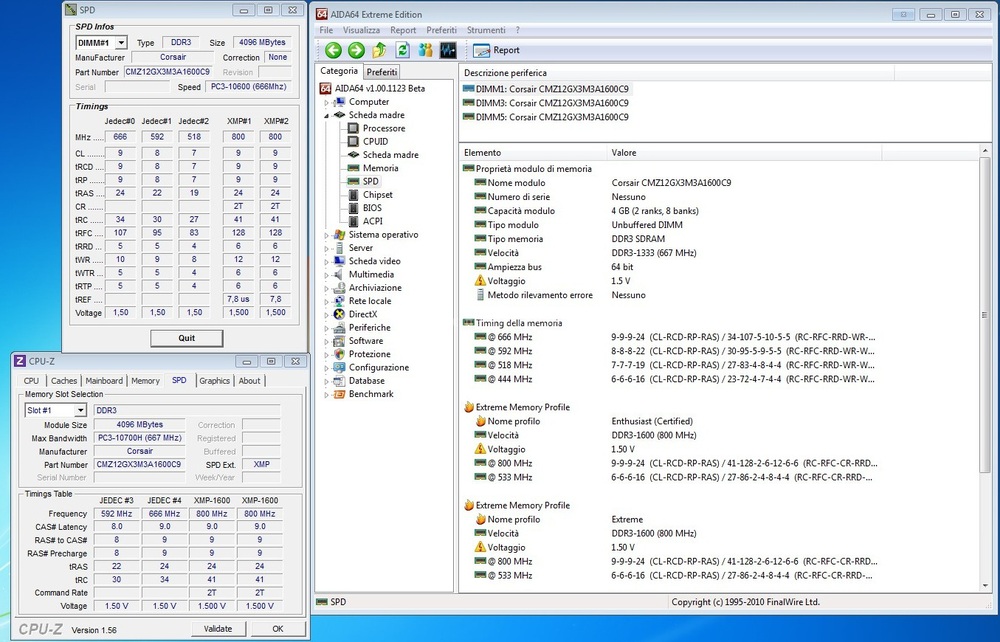The image size is (1000, 642).
Task: Expand the Computer tree node
Action: [x=327, y=103]
